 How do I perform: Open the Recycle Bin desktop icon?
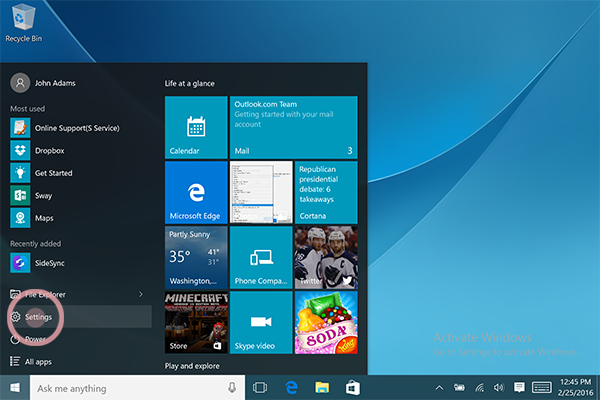point(24,22)
